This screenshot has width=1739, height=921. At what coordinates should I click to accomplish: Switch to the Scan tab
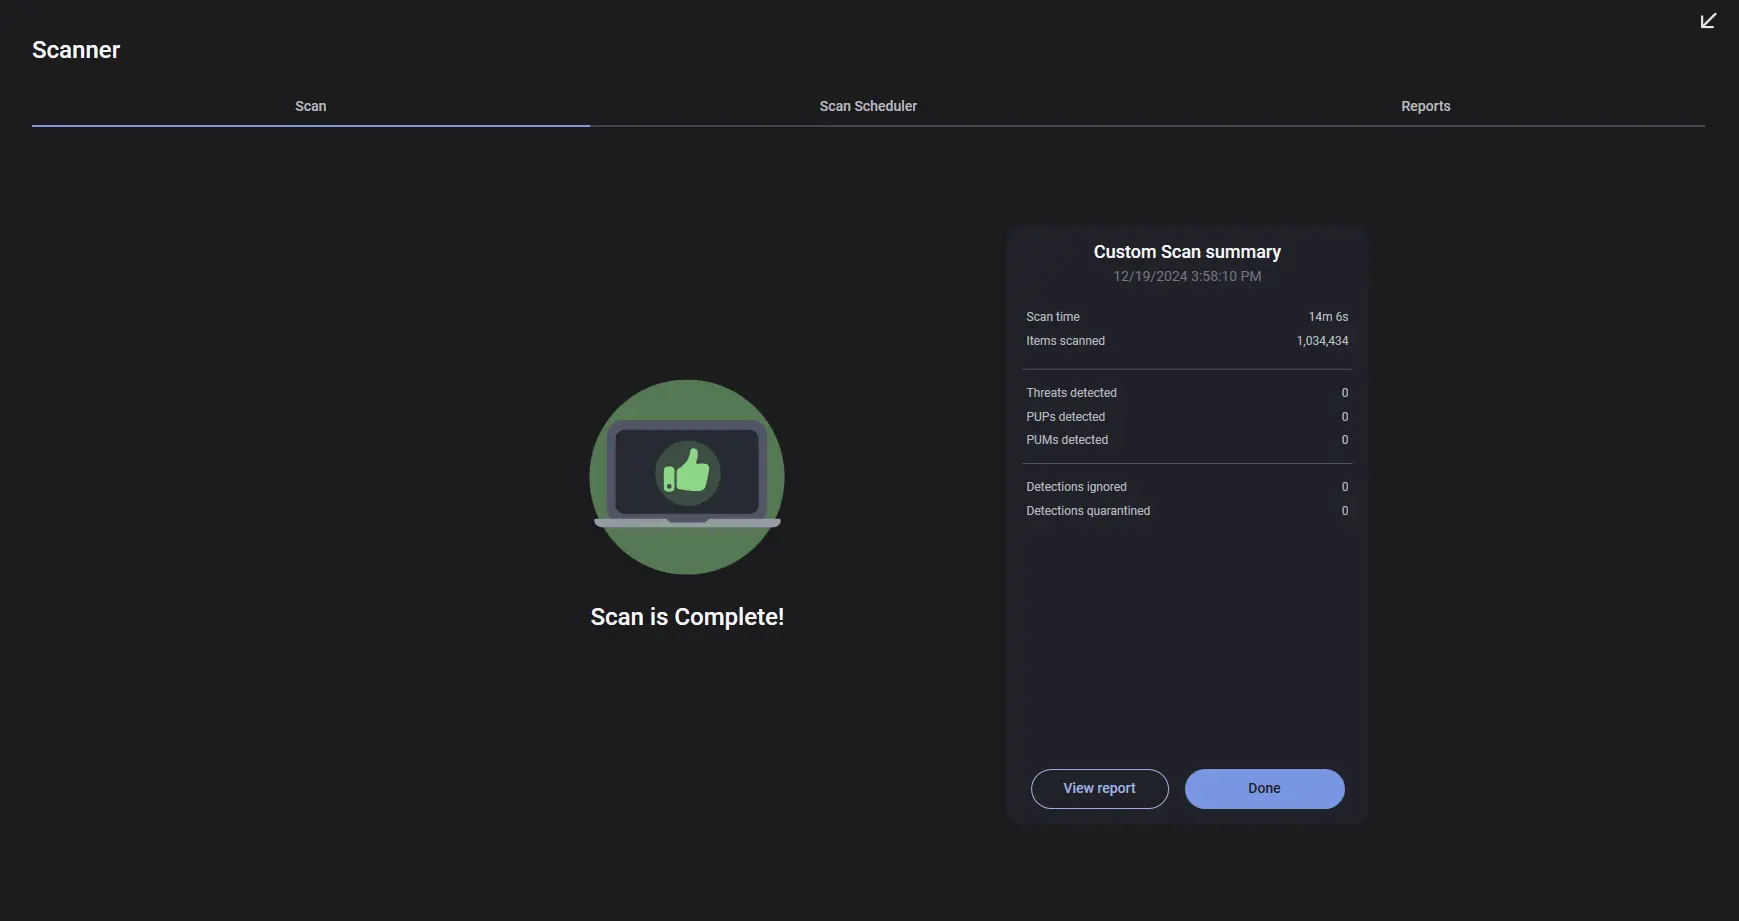(x=311, y=106)
